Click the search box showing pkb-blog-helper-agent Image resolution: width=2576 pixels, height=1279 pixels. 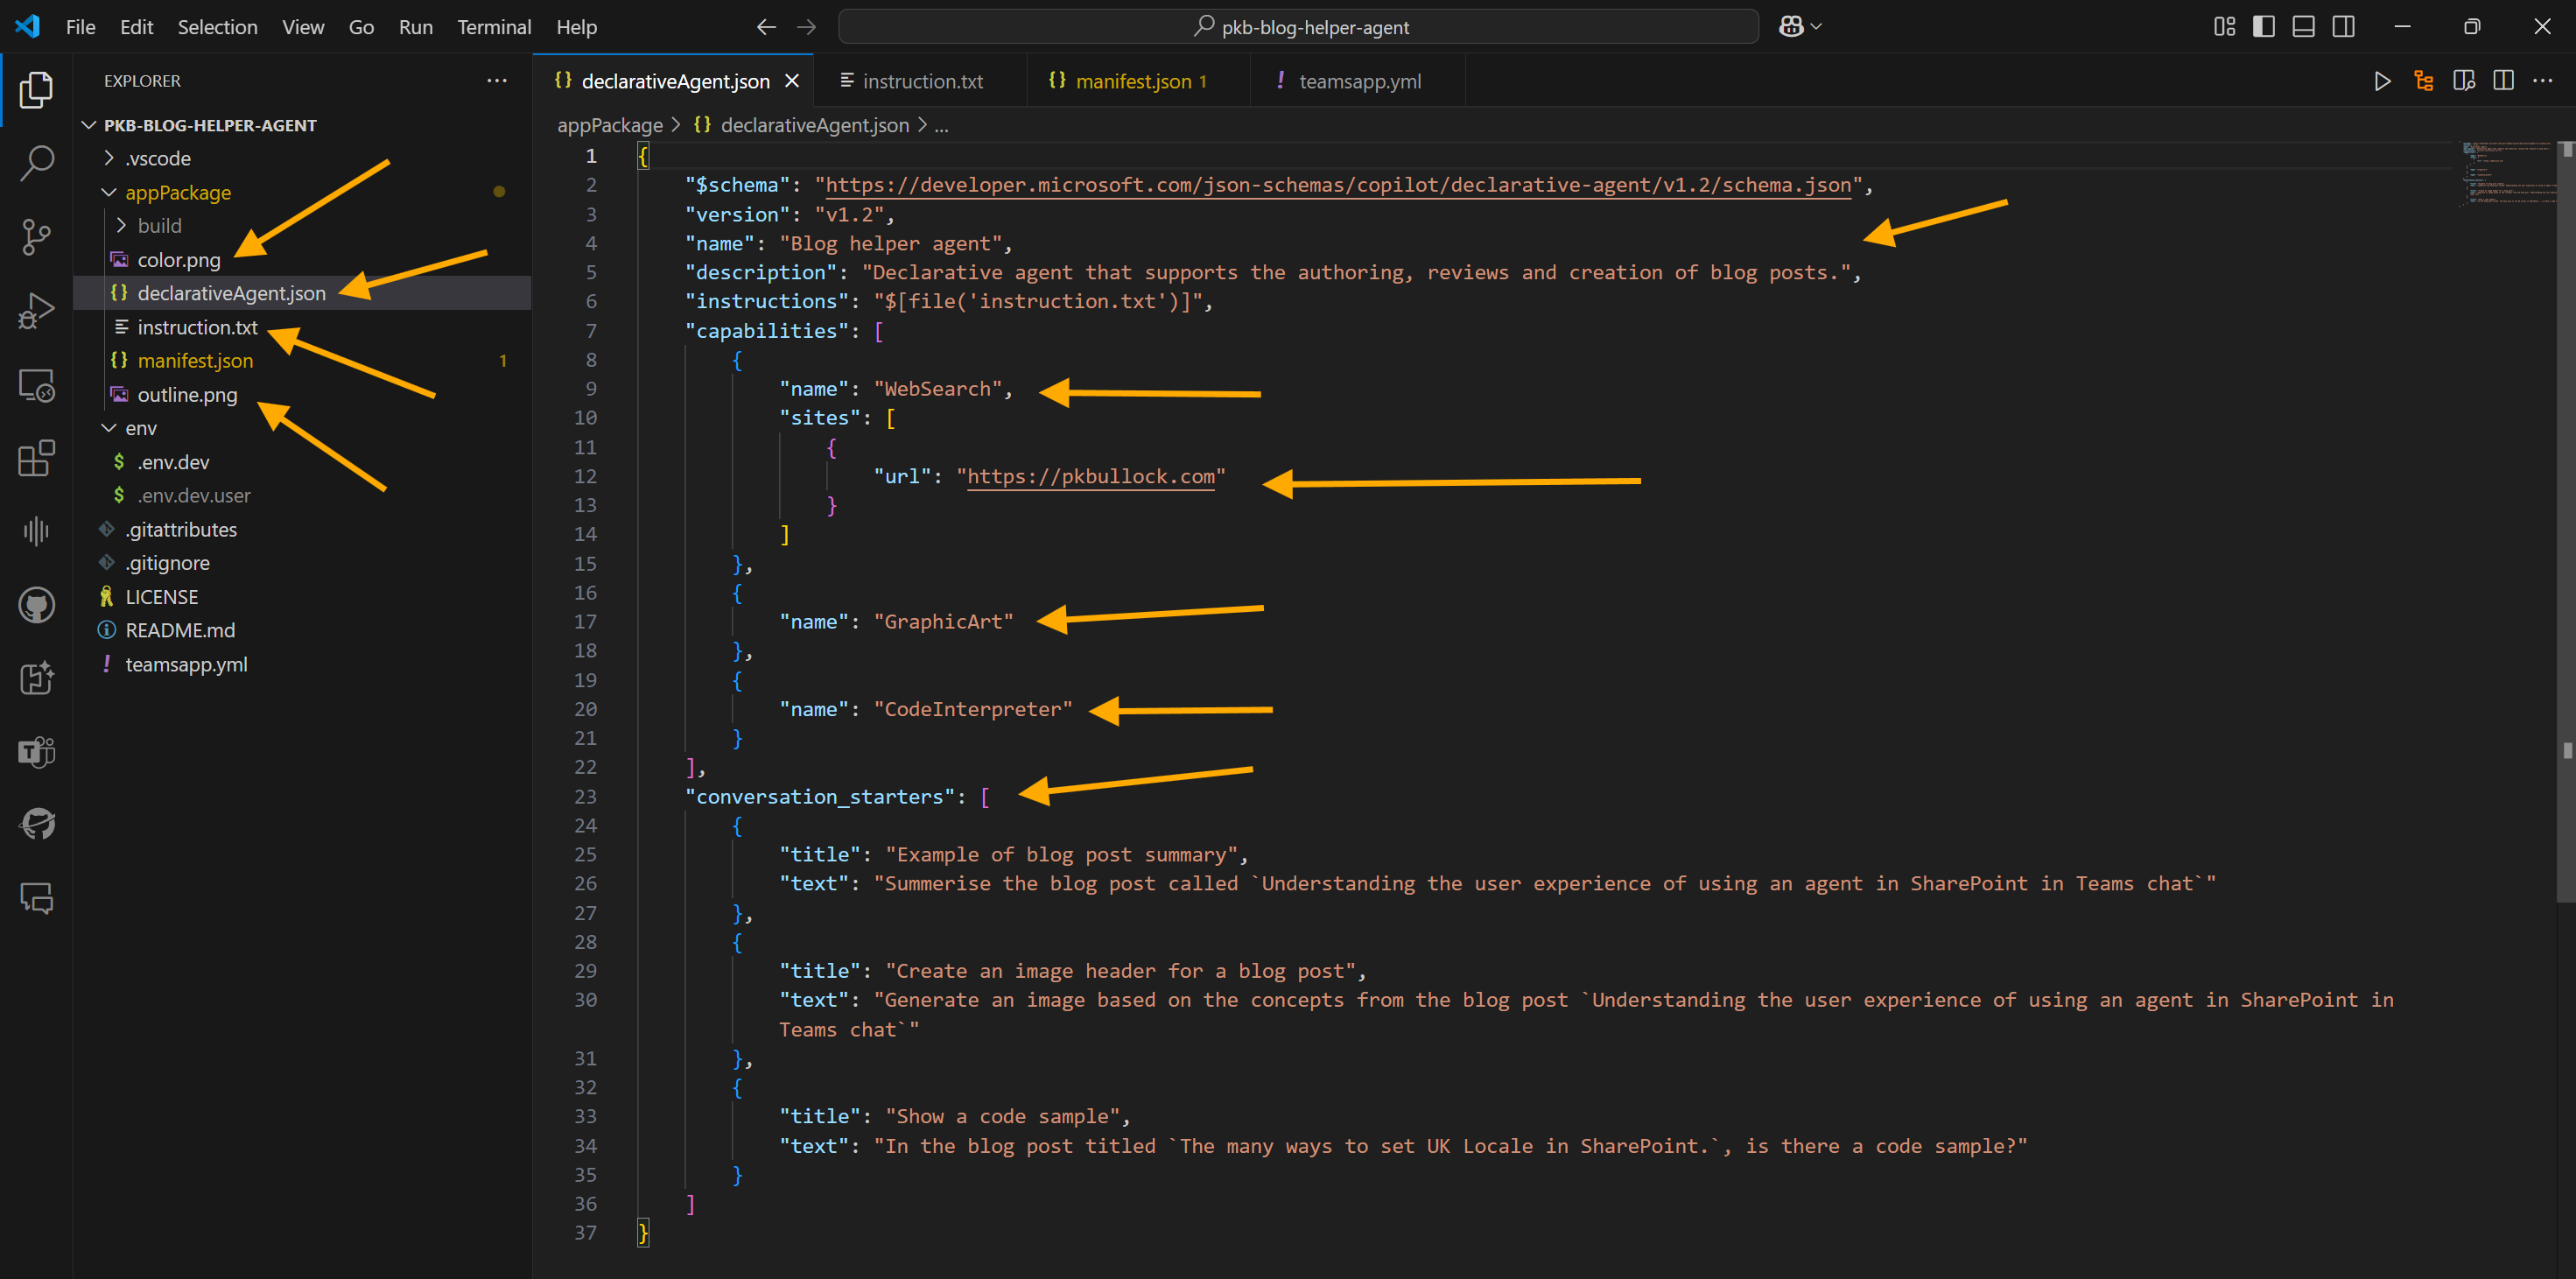tap(1298, 26)
